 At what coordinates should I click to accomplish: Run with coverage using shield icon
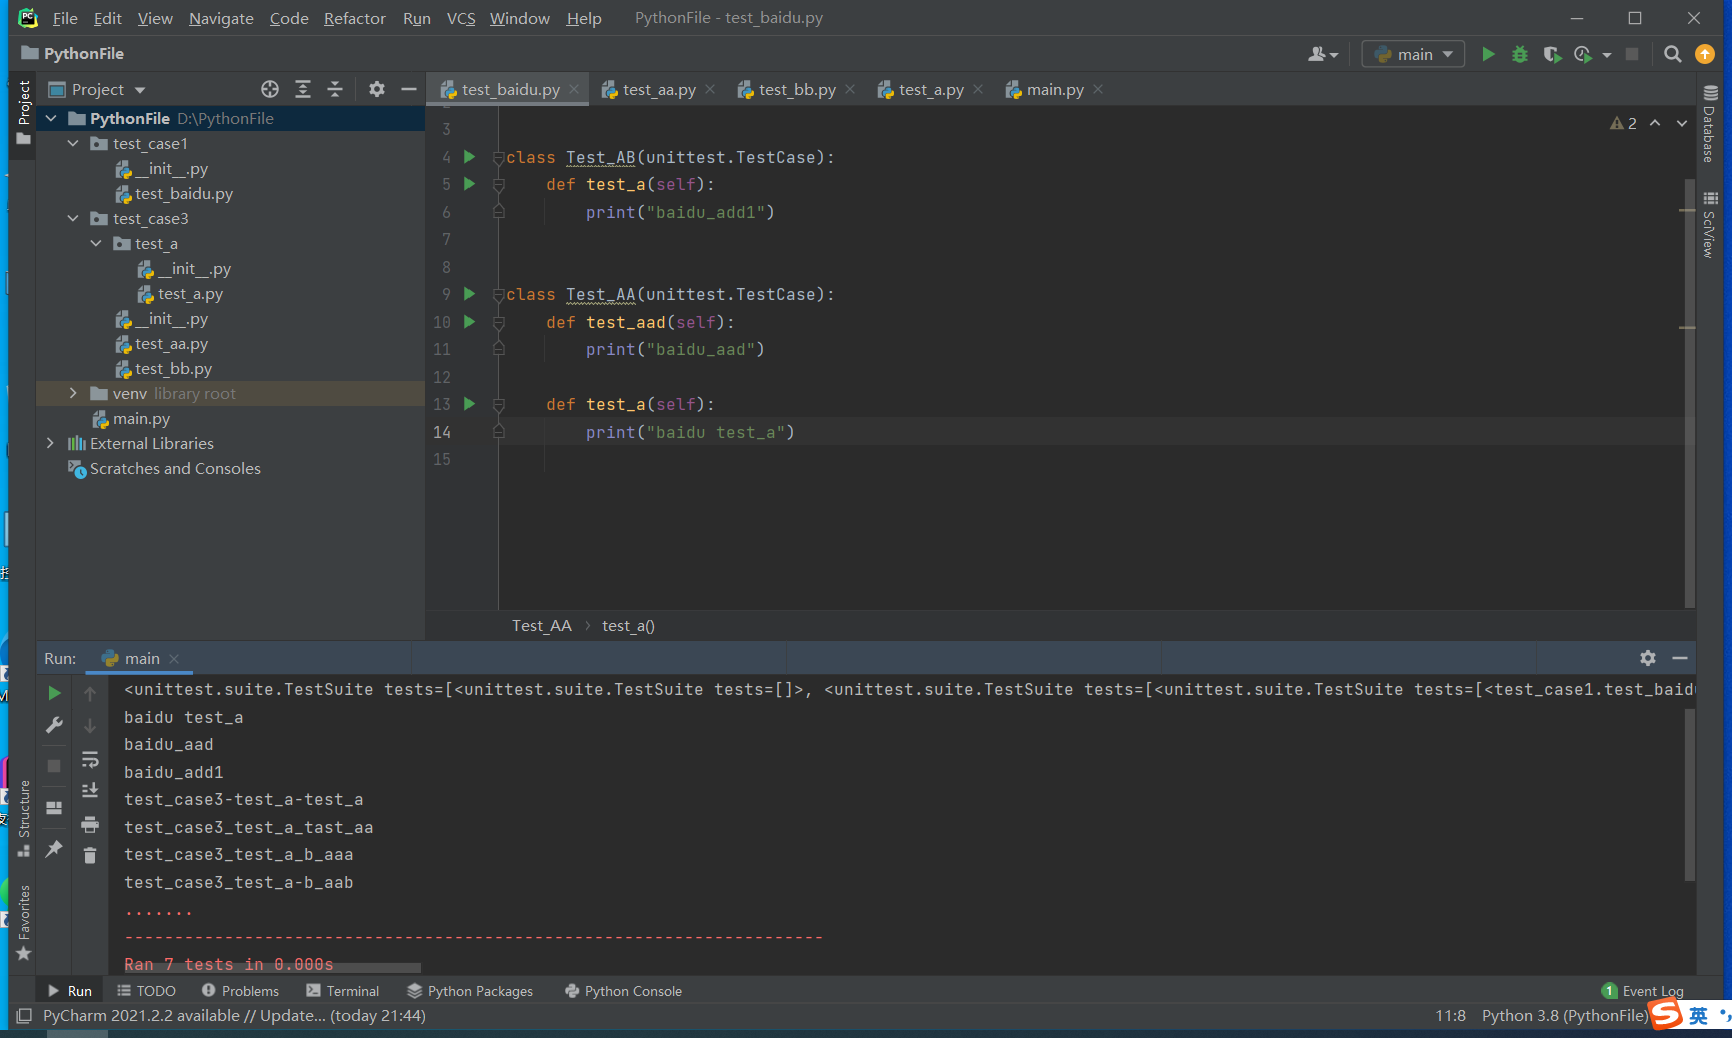[x=1551, y=54]
